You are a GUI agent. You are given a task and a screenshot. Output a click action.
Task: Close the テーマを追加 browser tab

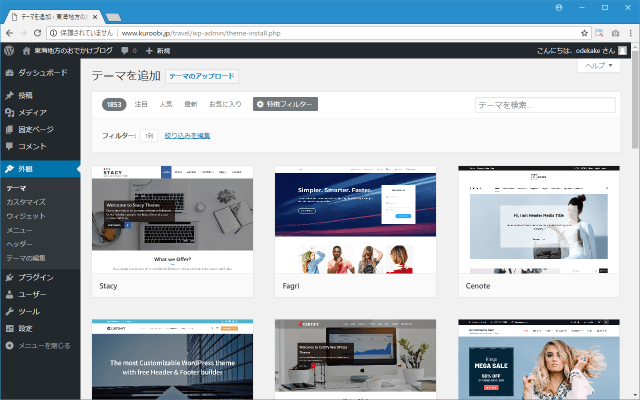click(95, 17)
